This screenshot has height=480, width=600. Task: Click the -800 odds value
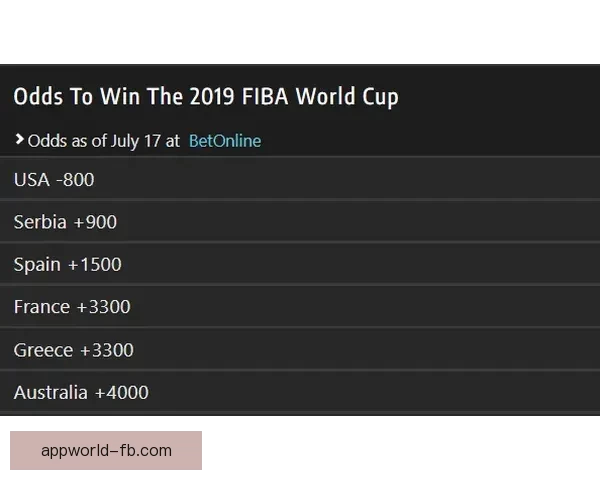75,180
